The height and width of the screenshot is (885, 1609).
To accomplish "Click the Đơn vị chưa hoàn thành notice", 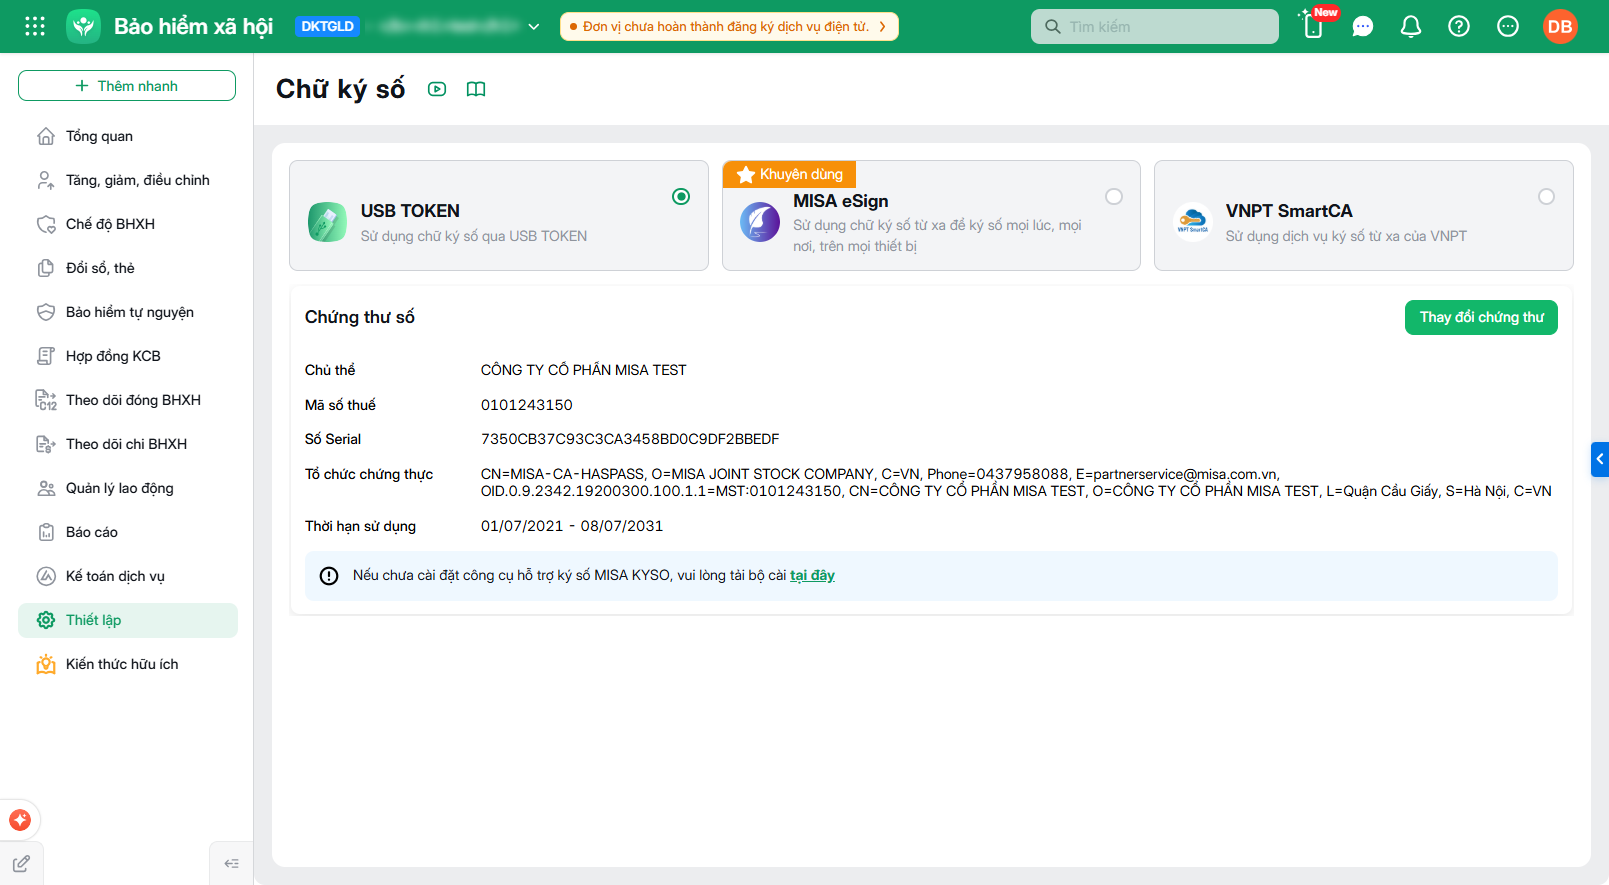I will click(x=729, y=27).
